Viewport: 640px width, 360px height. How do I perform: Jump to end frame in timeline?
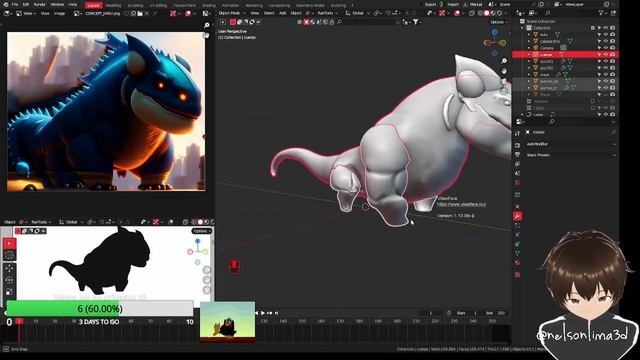(276, 313)
